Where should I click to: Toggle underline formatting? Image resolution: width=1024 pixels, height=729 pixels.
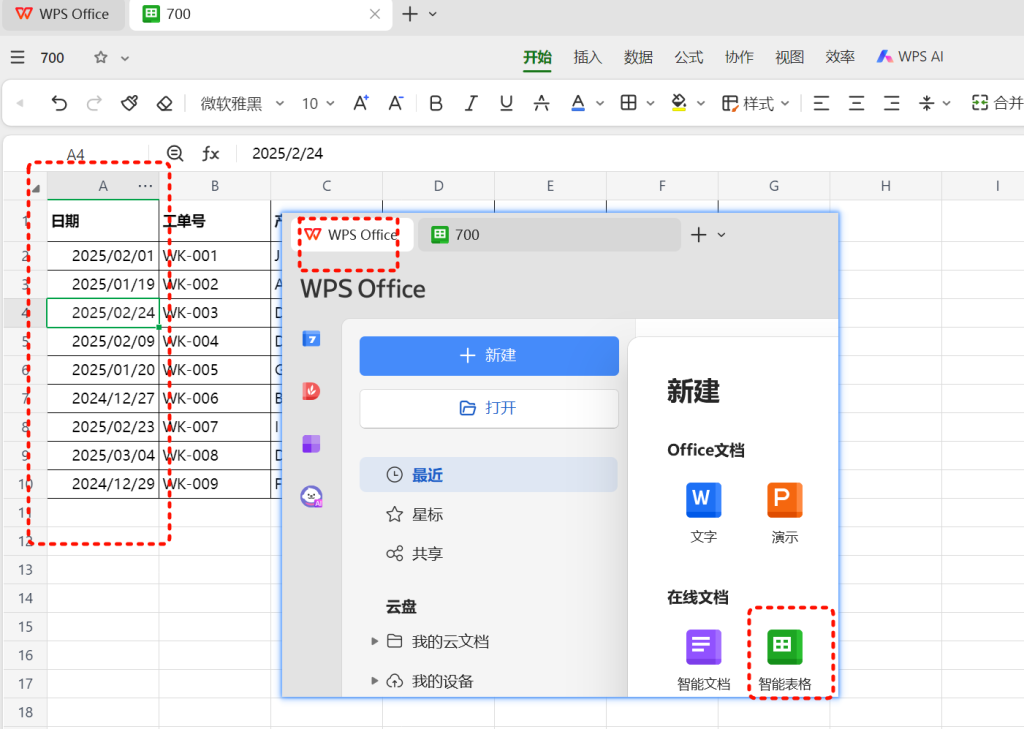click(x=506, y=103)
